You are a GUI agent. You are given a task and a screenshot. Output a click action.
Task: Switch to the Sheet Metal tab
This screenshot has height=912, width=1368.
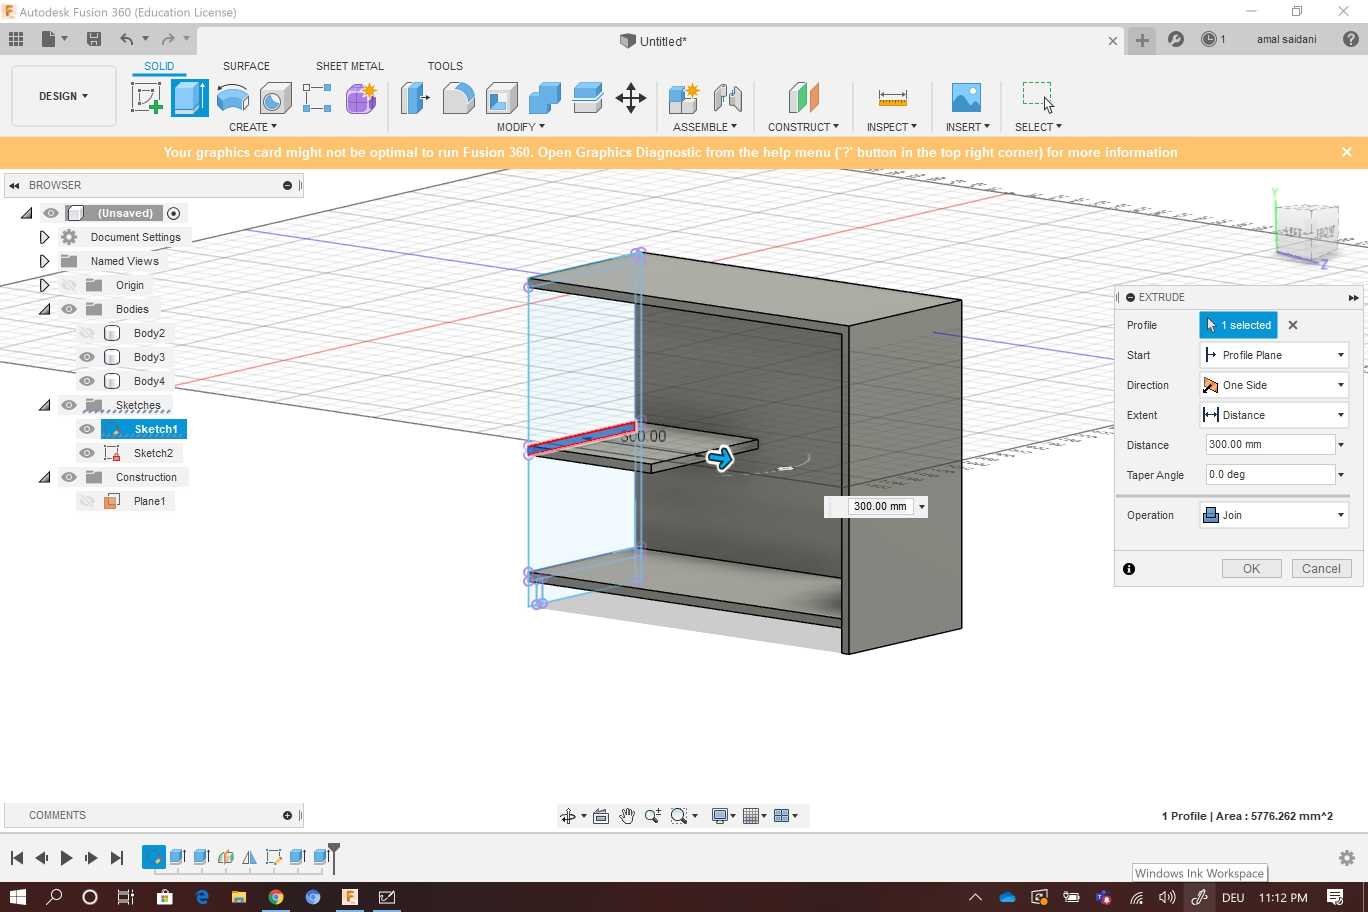click(x=349, y=66)
